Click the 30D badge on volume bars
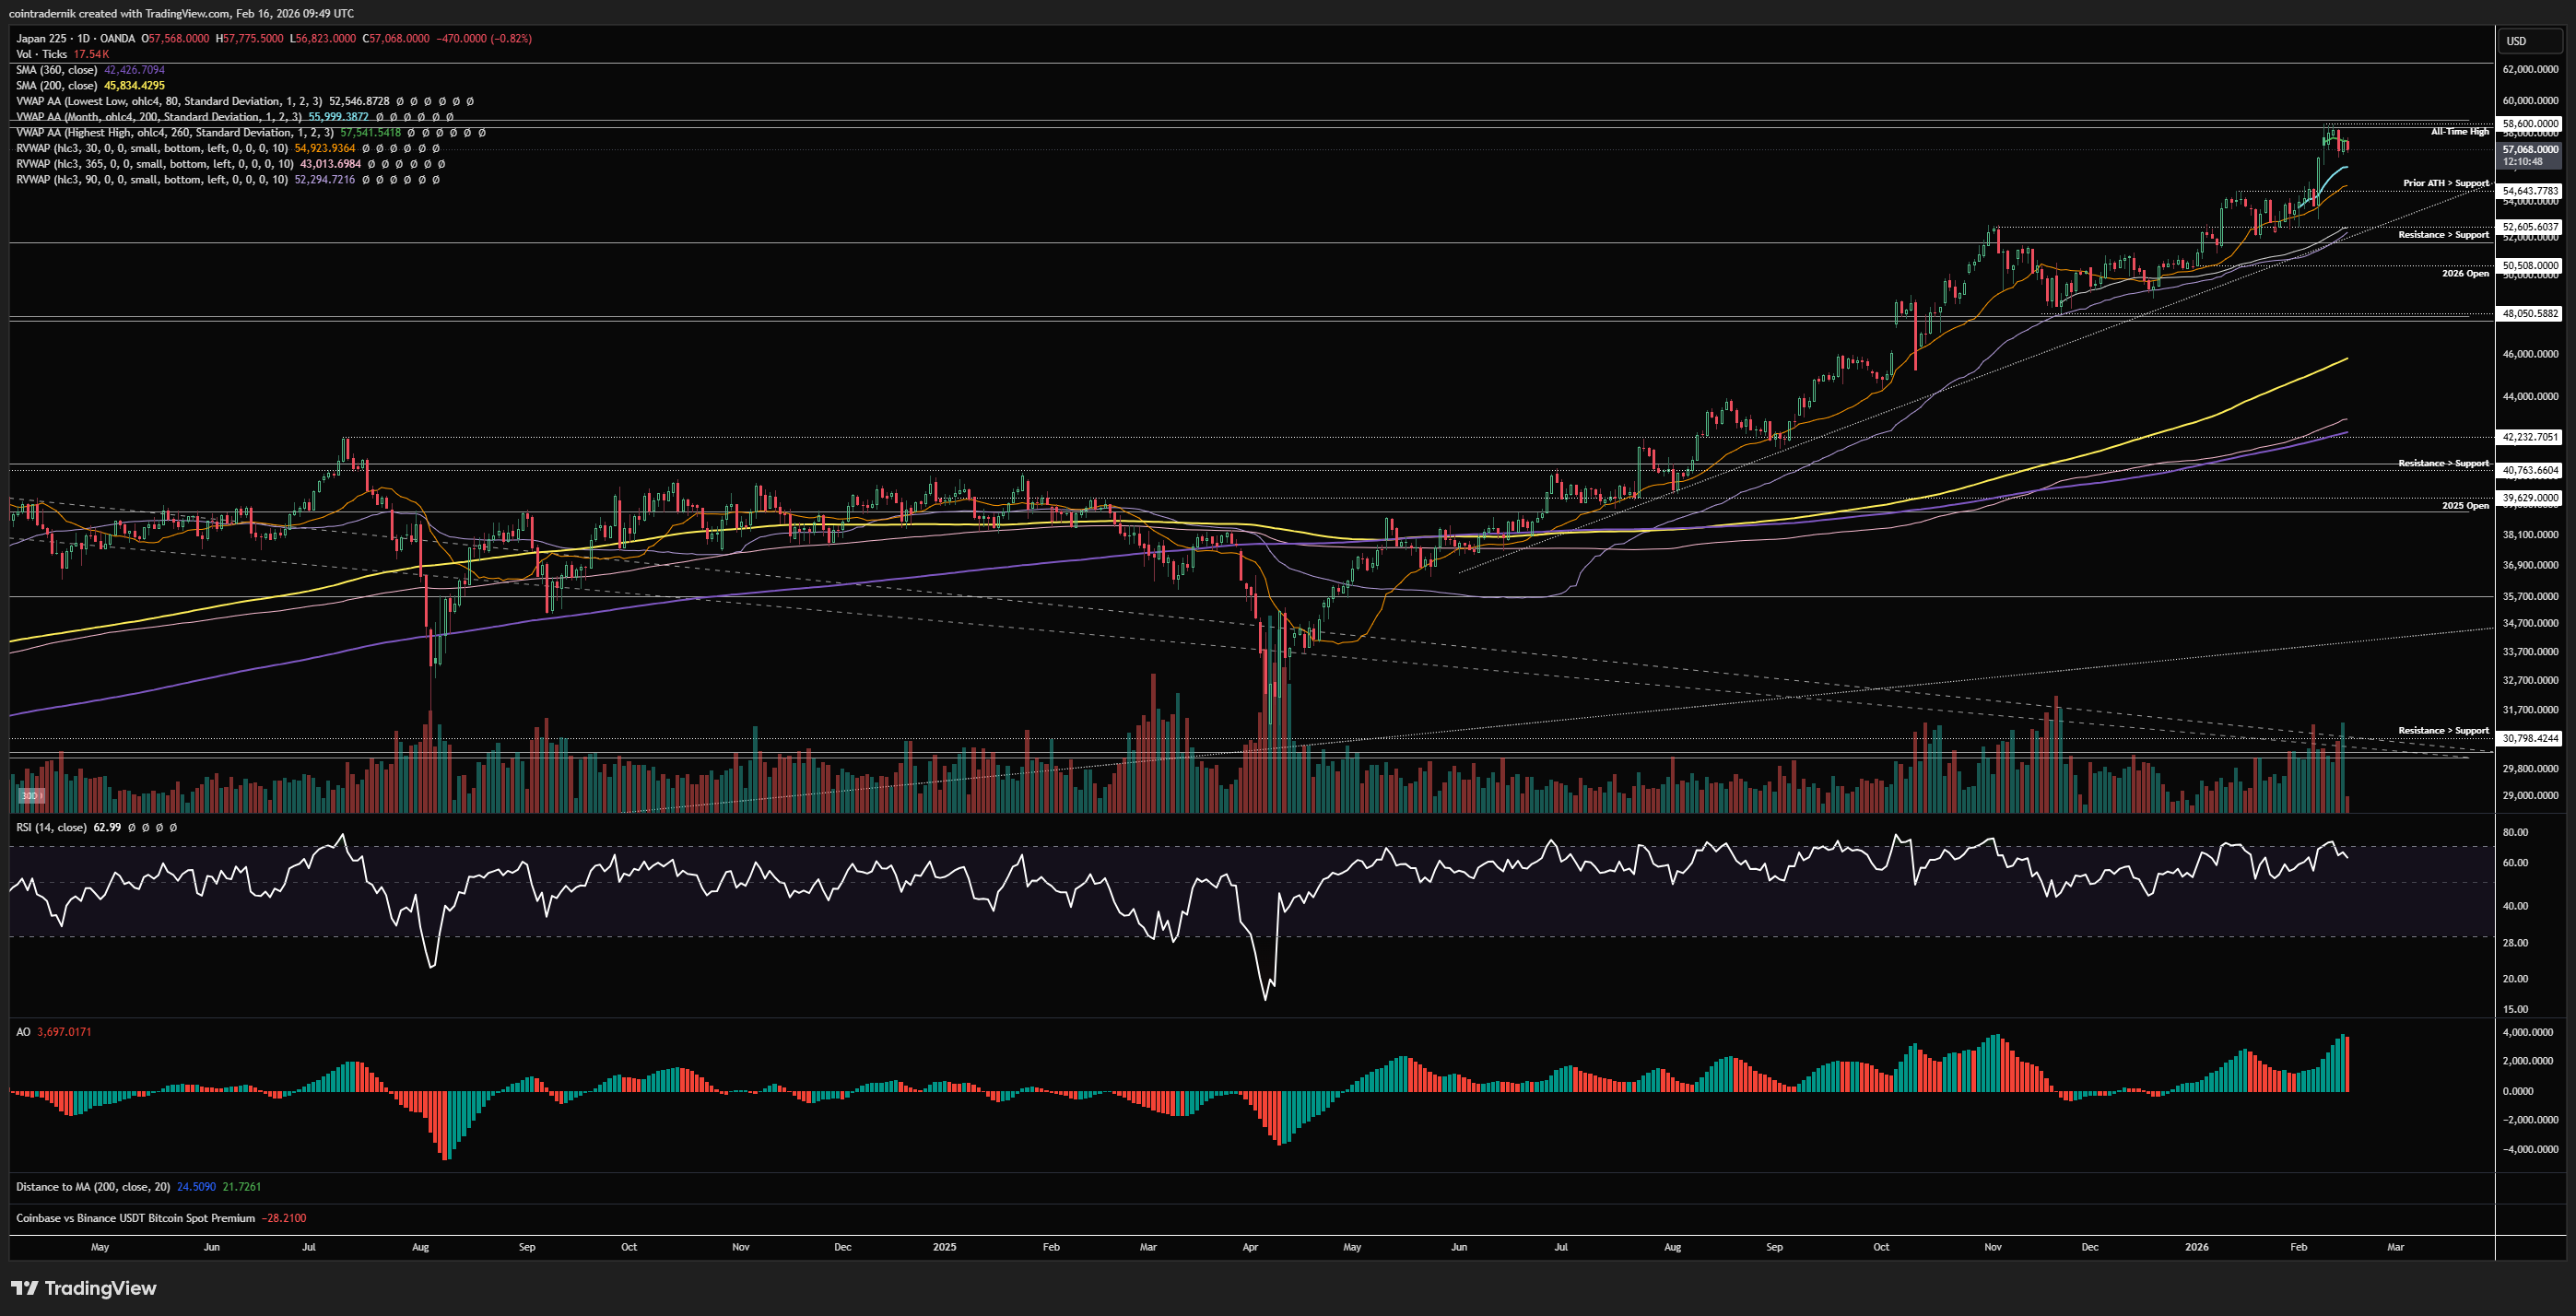 tap(30, 796)
